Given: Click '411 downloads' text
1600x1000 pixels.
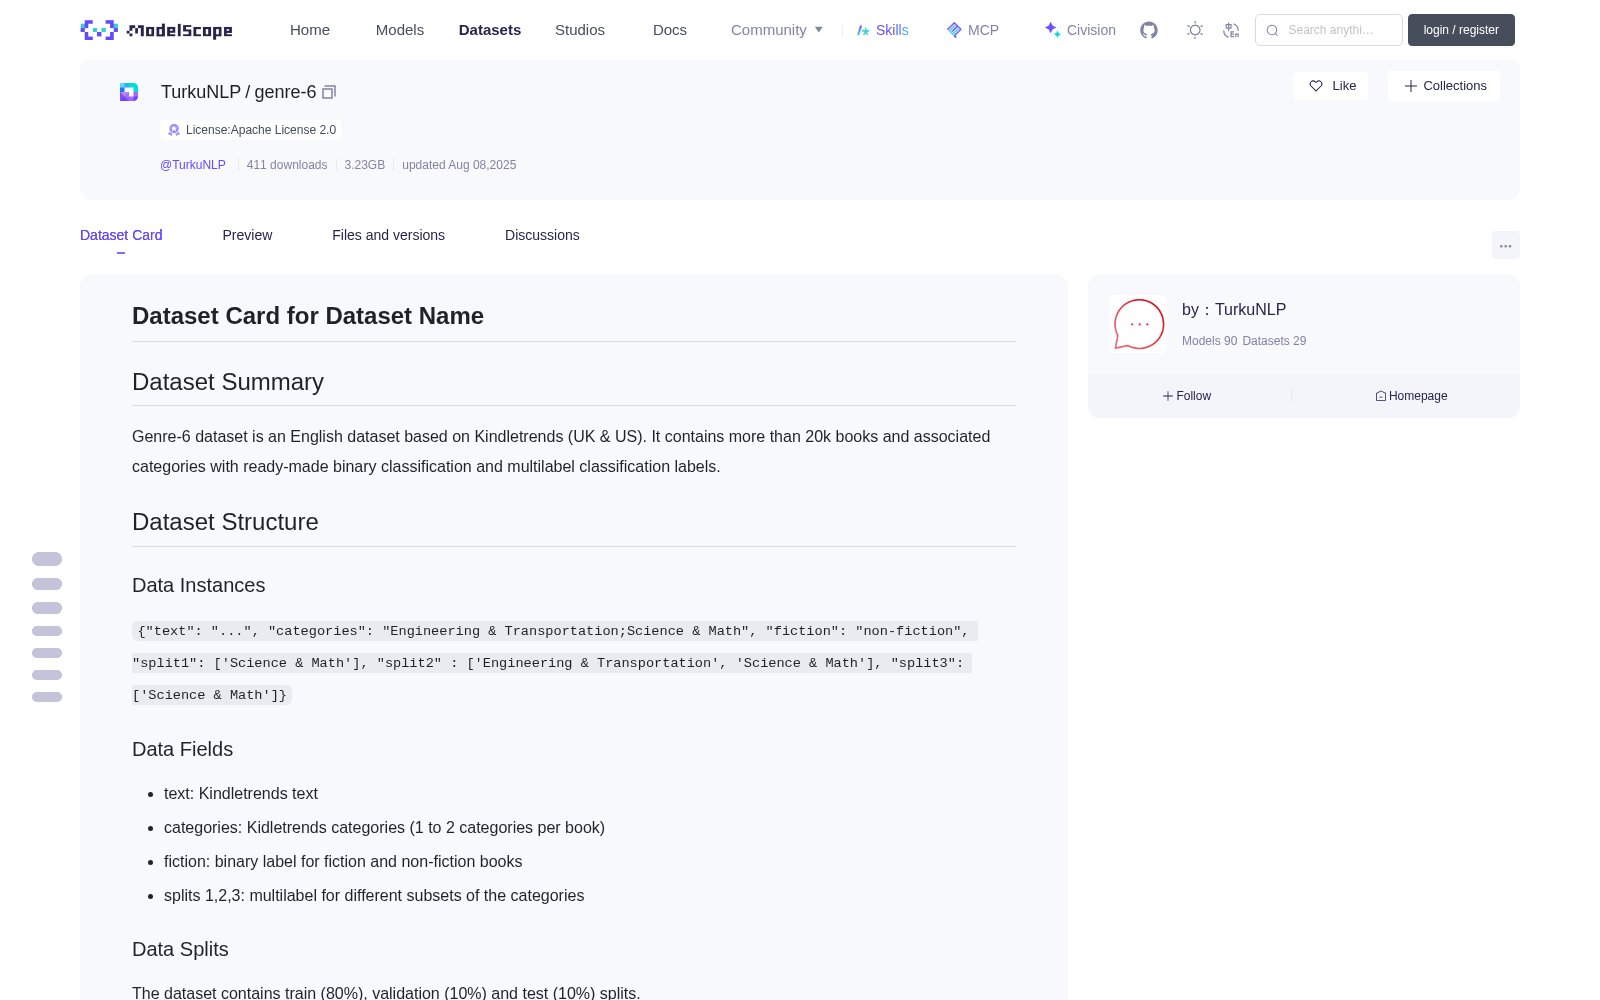Looking at the screenshot, I should pos(287,165).
